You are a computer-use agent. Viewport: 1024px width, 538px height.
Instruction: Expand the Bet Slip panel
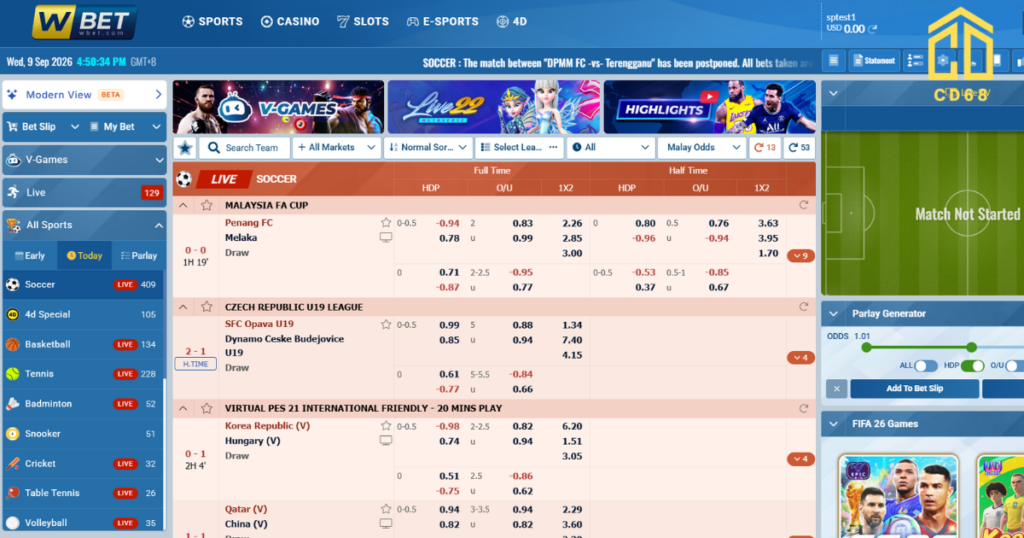pos(42,127)
